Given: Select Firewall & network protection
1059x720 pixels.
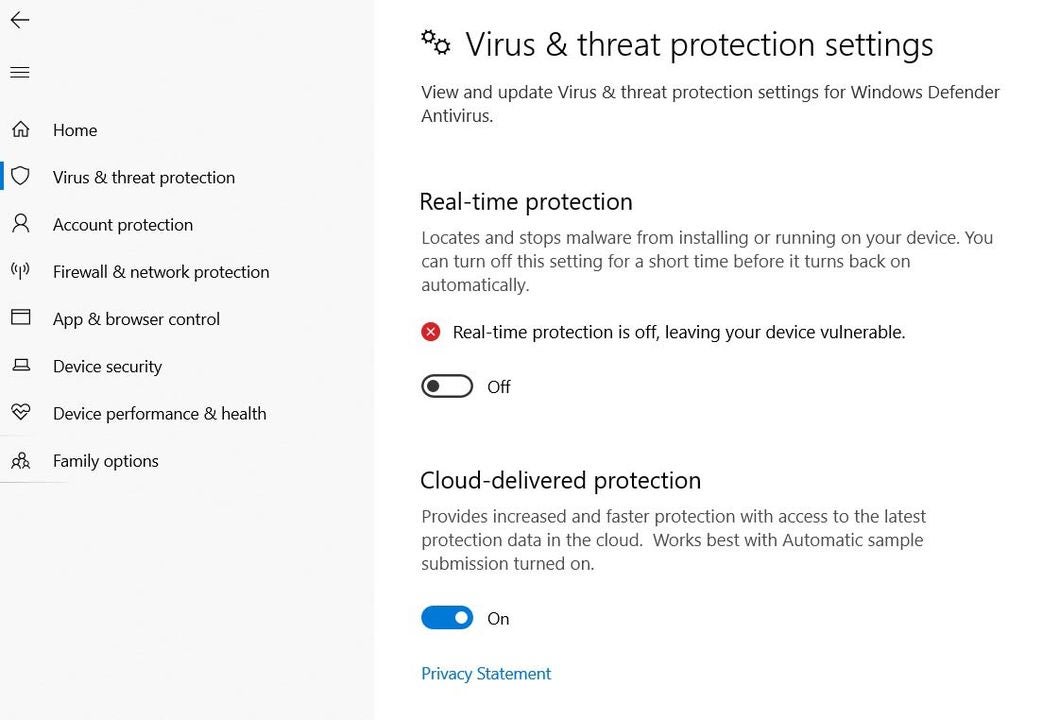Looking at the screenshot, I should point(161,272).
